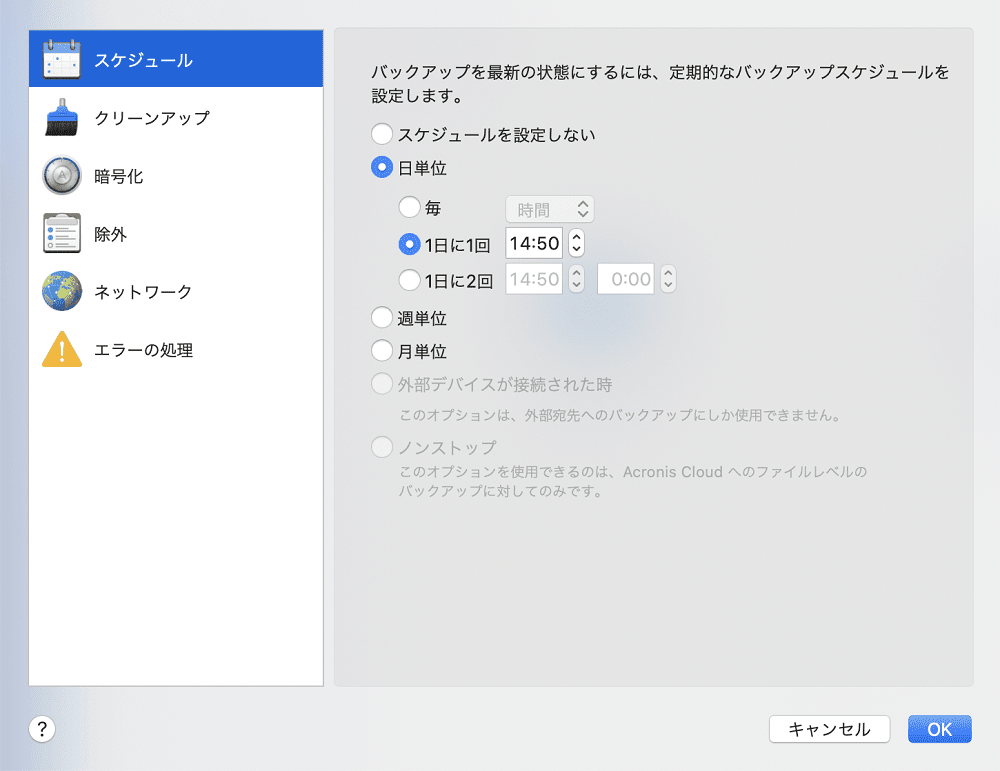
Task: Enable the '1日に2回' twice daily option
Action: 409,280
